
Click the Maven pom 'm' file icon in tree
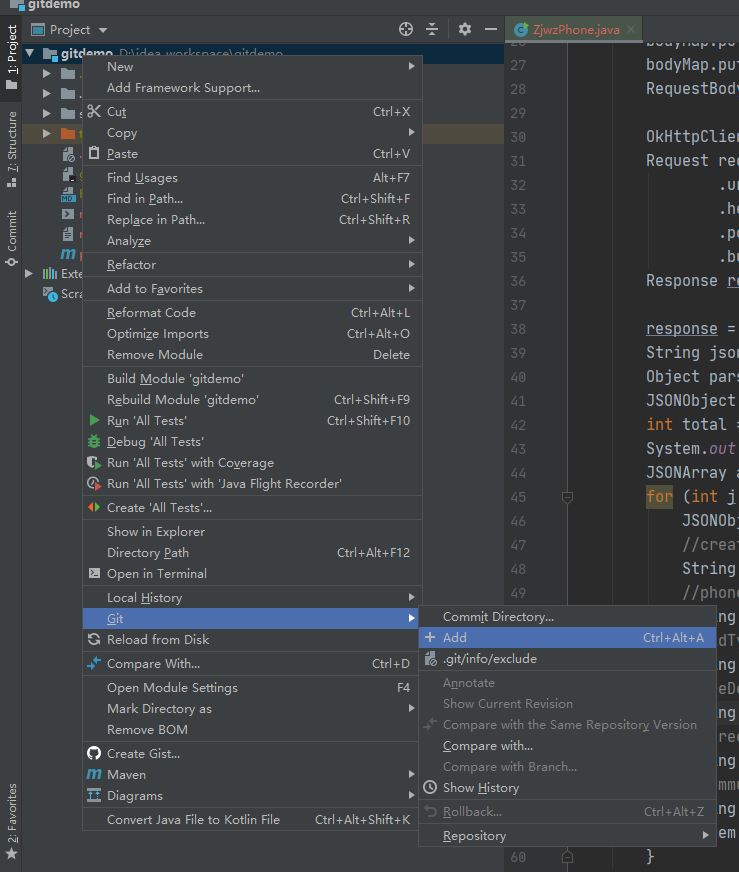[68, 254]
